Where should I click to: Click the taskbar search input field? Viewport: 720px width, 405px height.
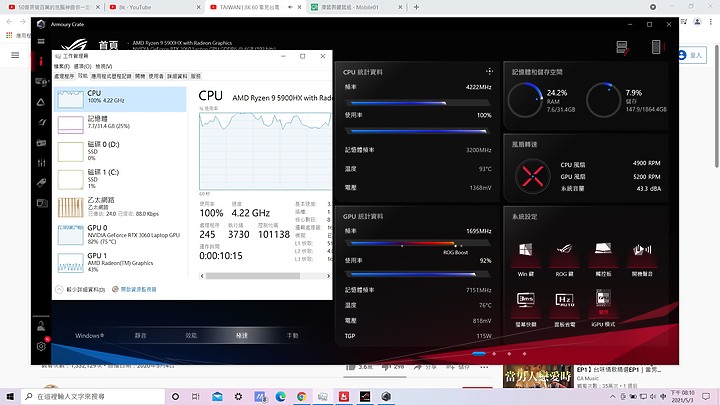[93, 396]
